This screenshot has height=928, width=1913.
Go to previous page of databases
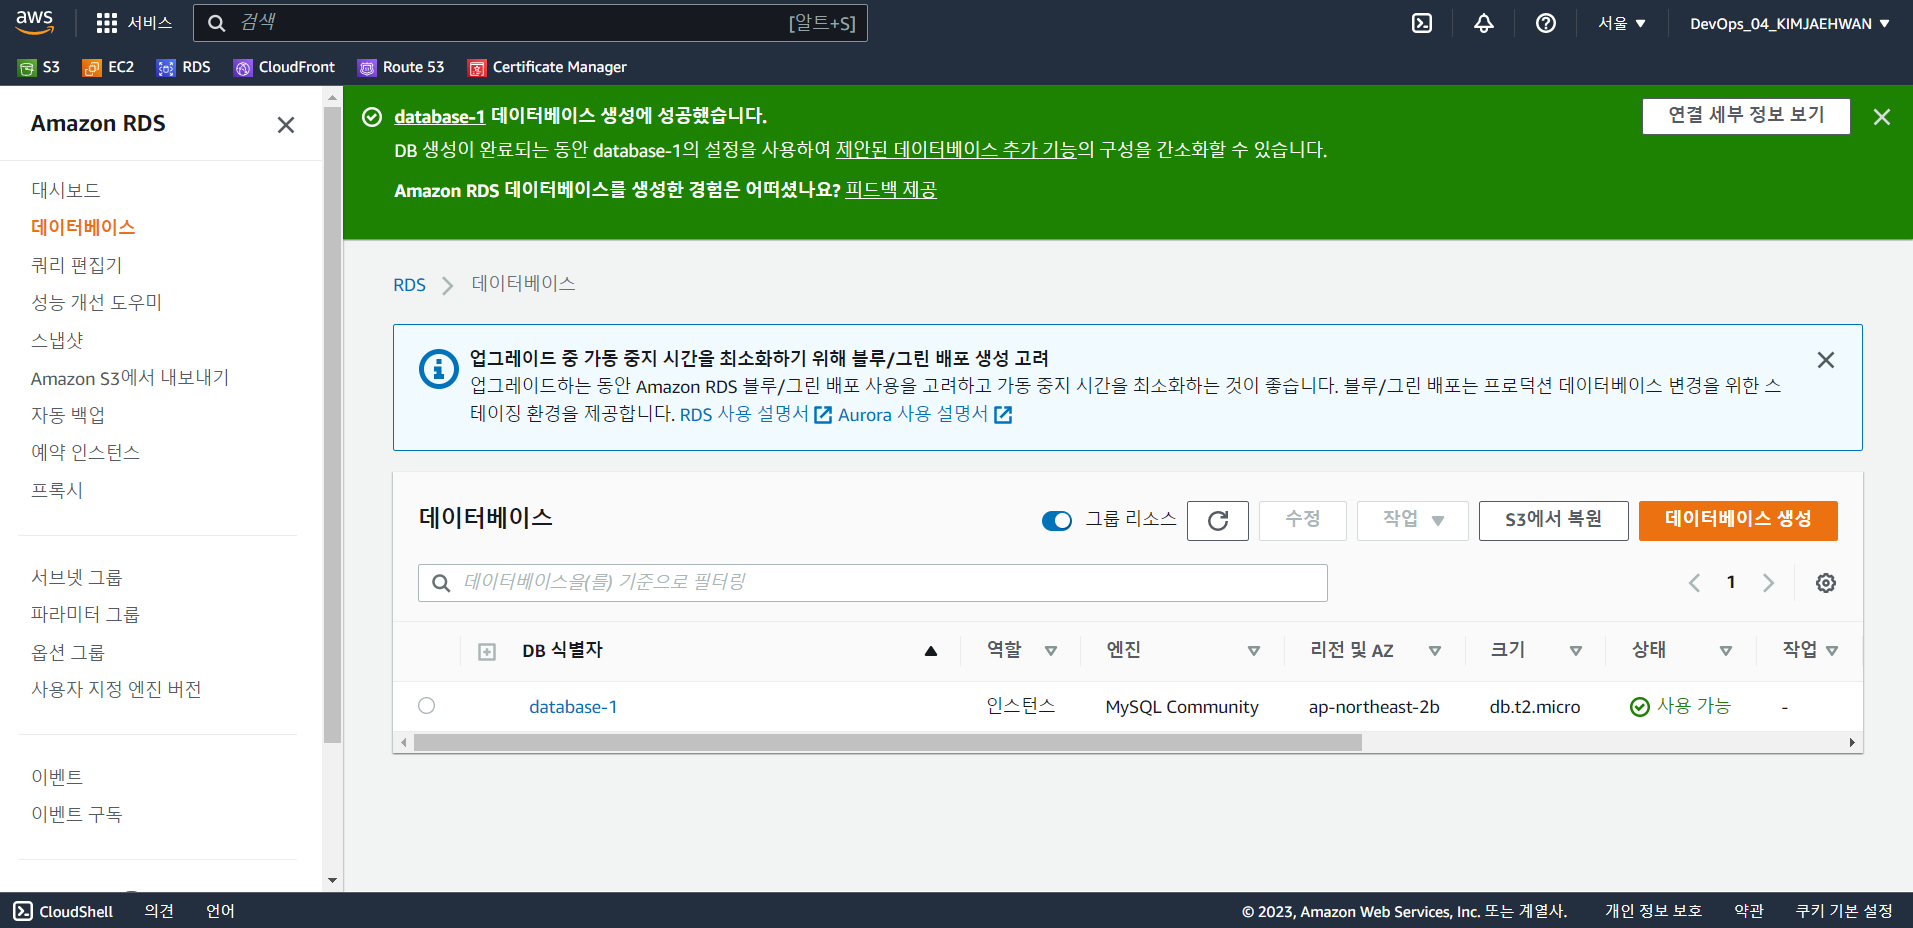point(1694,583)
